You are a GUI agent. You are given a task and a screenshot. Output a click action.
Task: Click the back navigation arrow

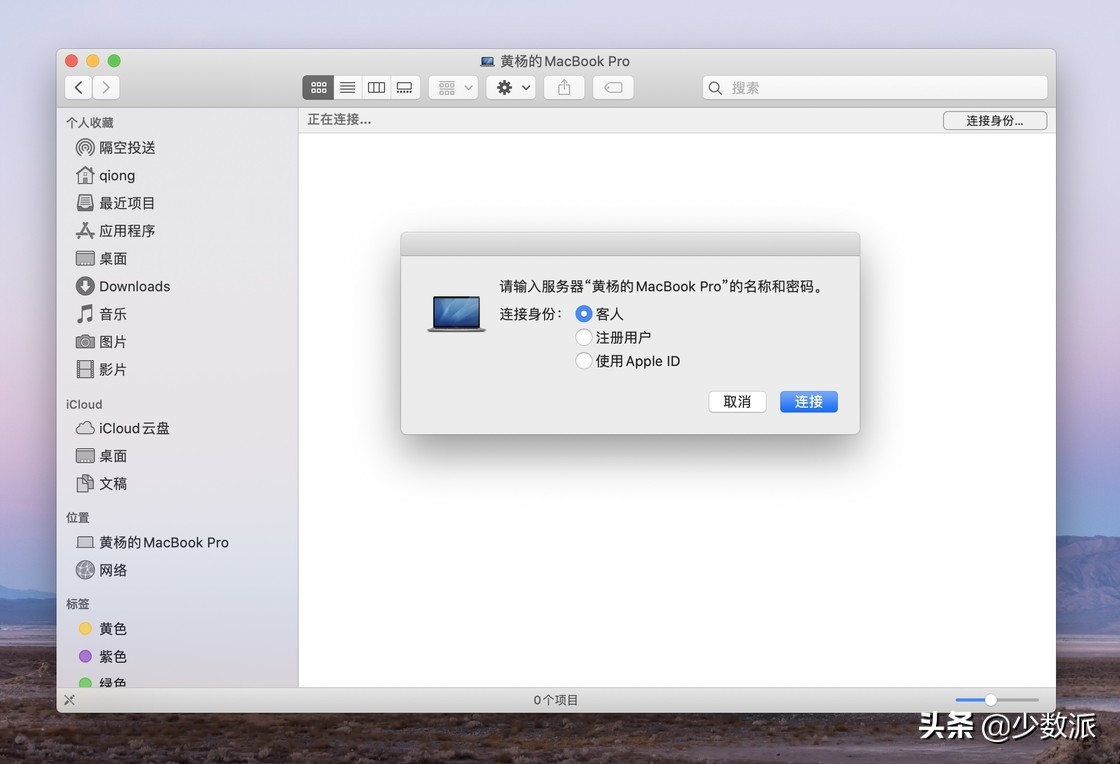point(78,87)
